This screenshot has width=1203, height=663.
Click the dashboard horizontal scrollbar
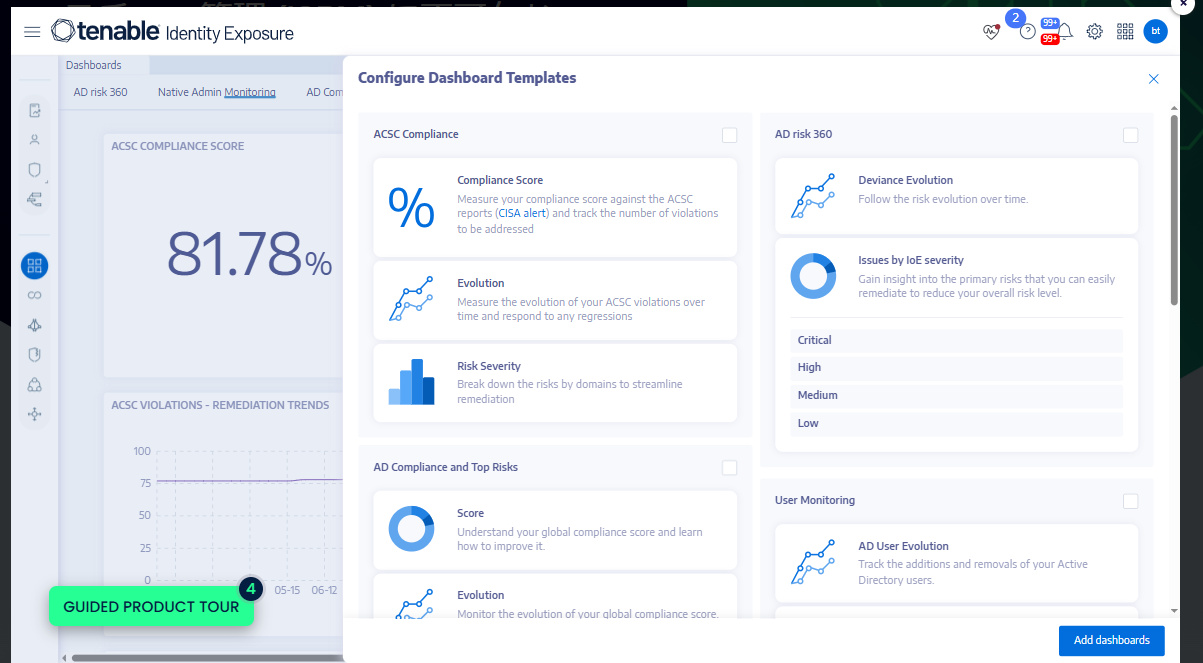[205, 657]
